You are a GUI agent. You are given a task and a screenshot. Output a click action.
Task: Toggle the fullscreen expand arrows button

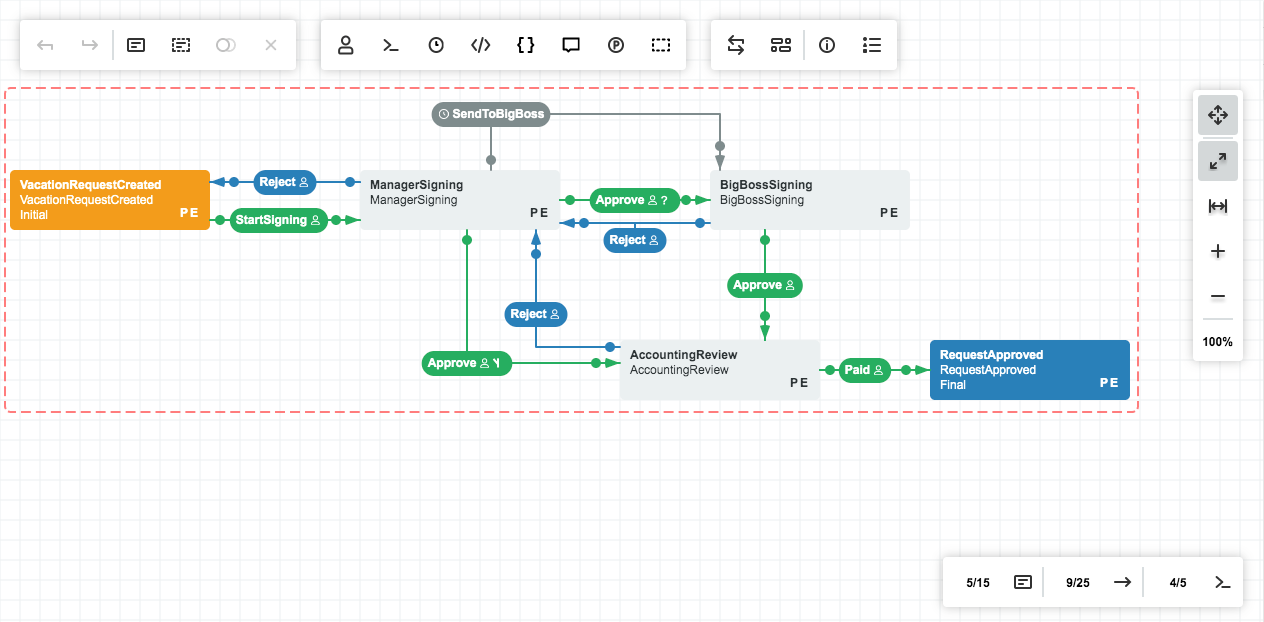[x=1218, y=160]
